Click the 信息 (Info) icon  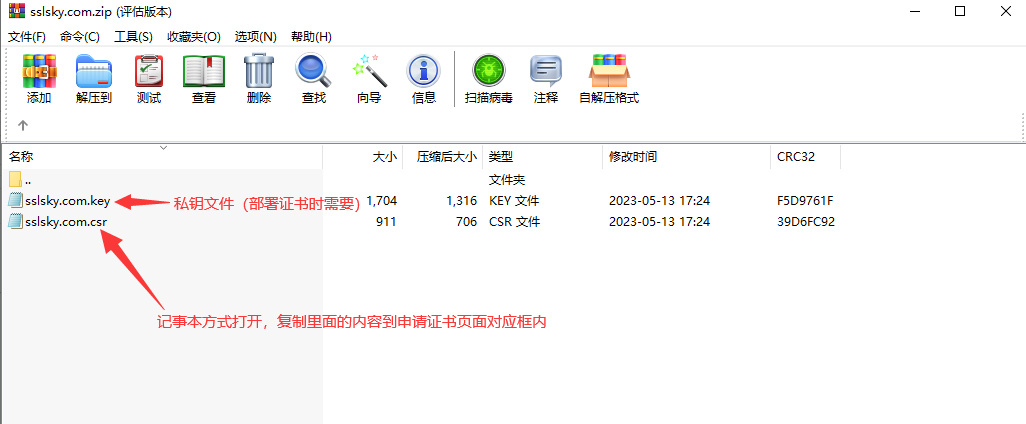pyautogui.click(x=423, y=71)
